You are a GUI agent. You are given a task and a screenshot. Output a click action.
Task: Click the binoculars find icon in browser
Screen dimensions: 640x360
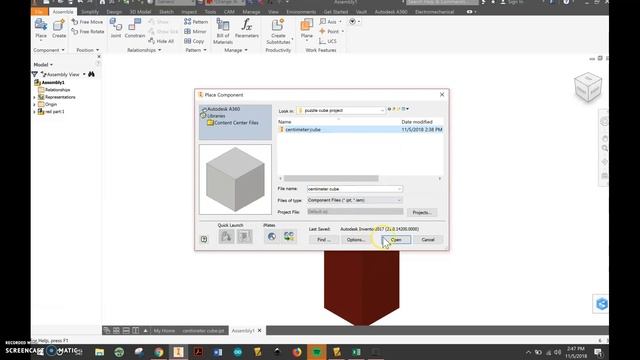[91, 74]
